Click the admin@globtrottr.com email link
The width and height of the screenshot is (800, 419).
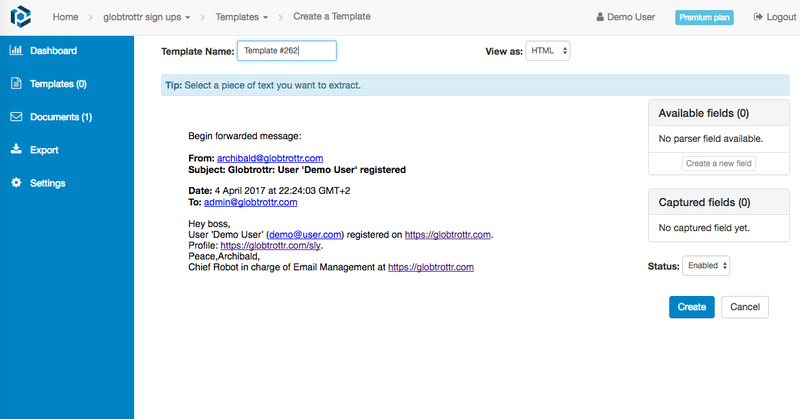click(251, 202)
